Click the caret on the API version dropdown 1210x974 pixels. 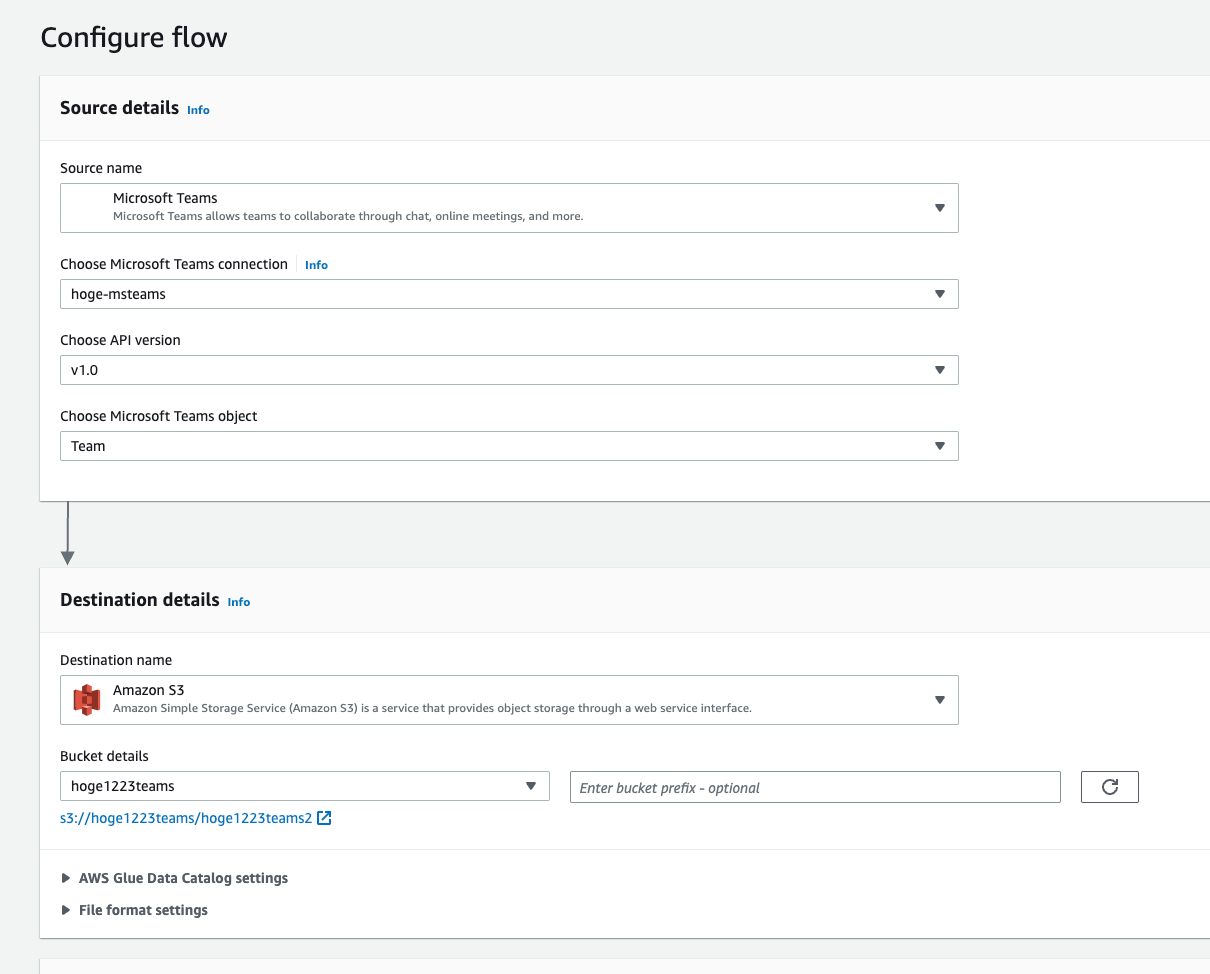coord(939,369)
